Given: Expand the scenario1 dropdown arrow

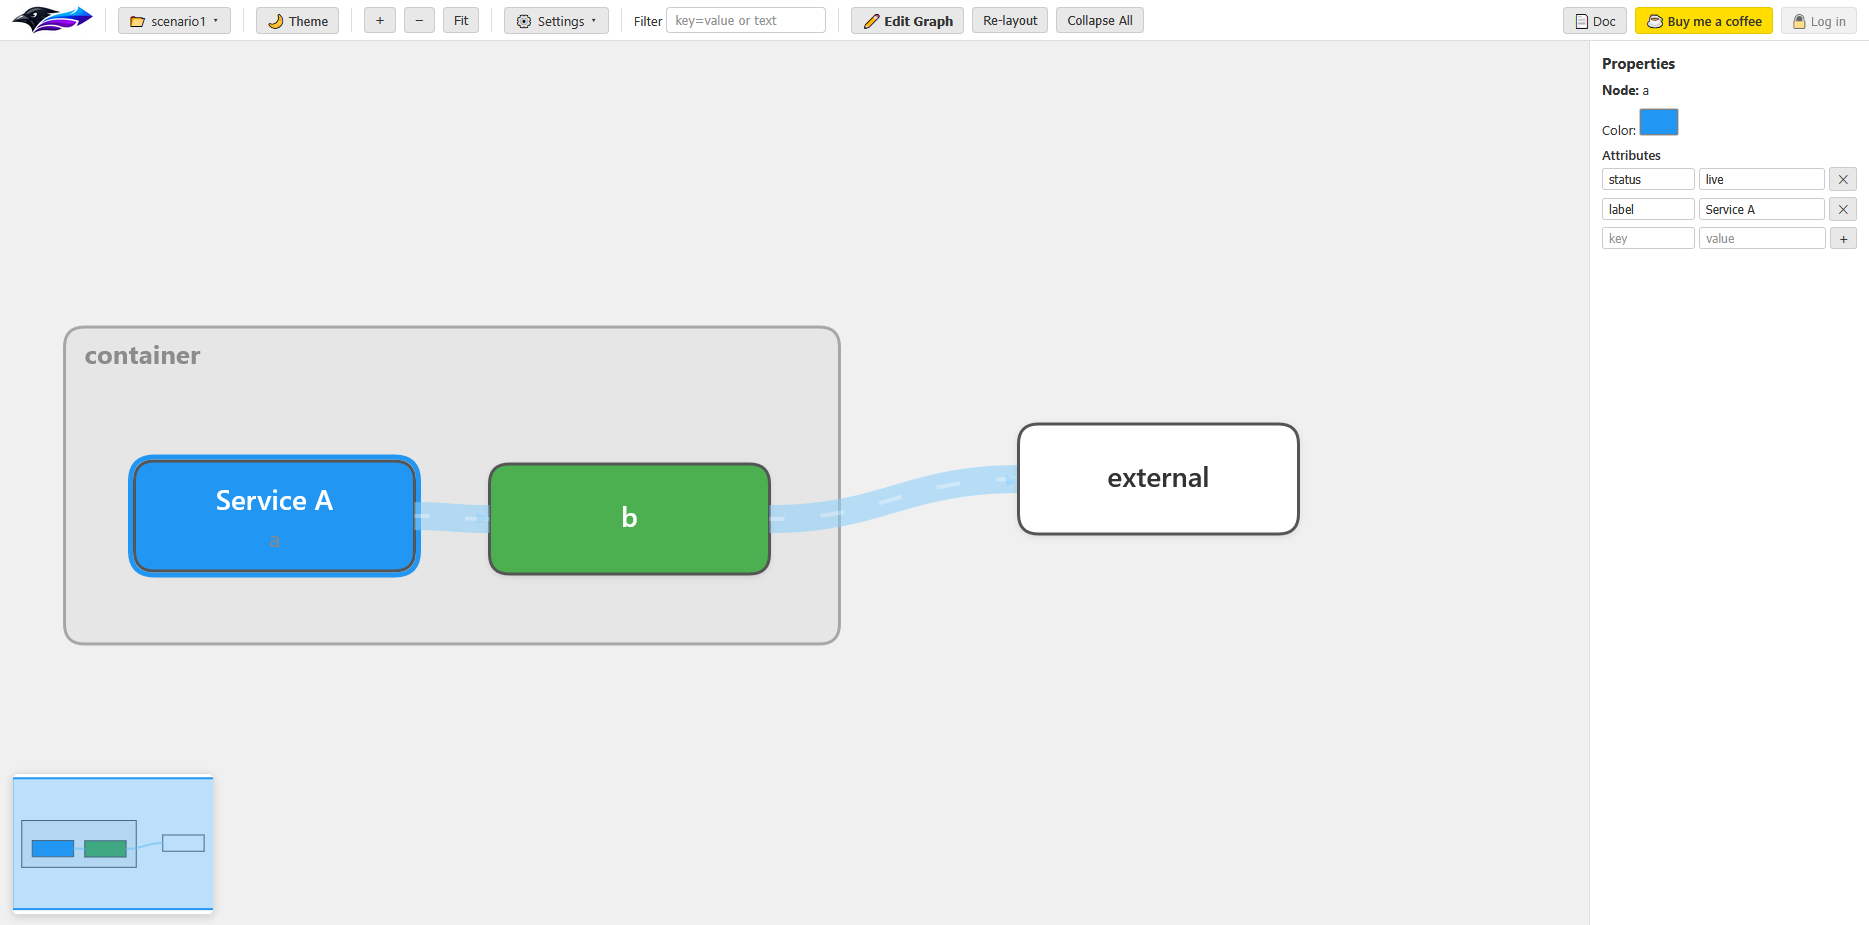Looking at the screenshot, I should tap(215, 20).
